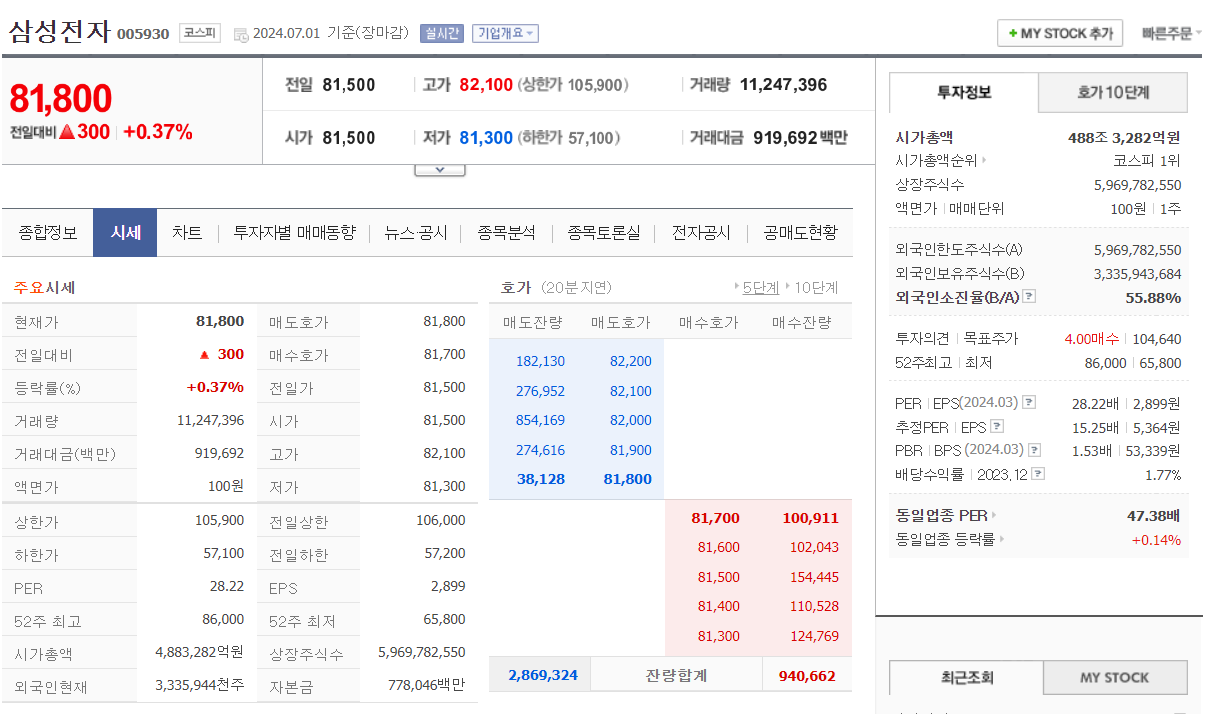Viewport: 1209px width, 714px height.
Task: Click the 삼성전자 stock name heading
Action: pyautogui.click(x=59, y=31)
